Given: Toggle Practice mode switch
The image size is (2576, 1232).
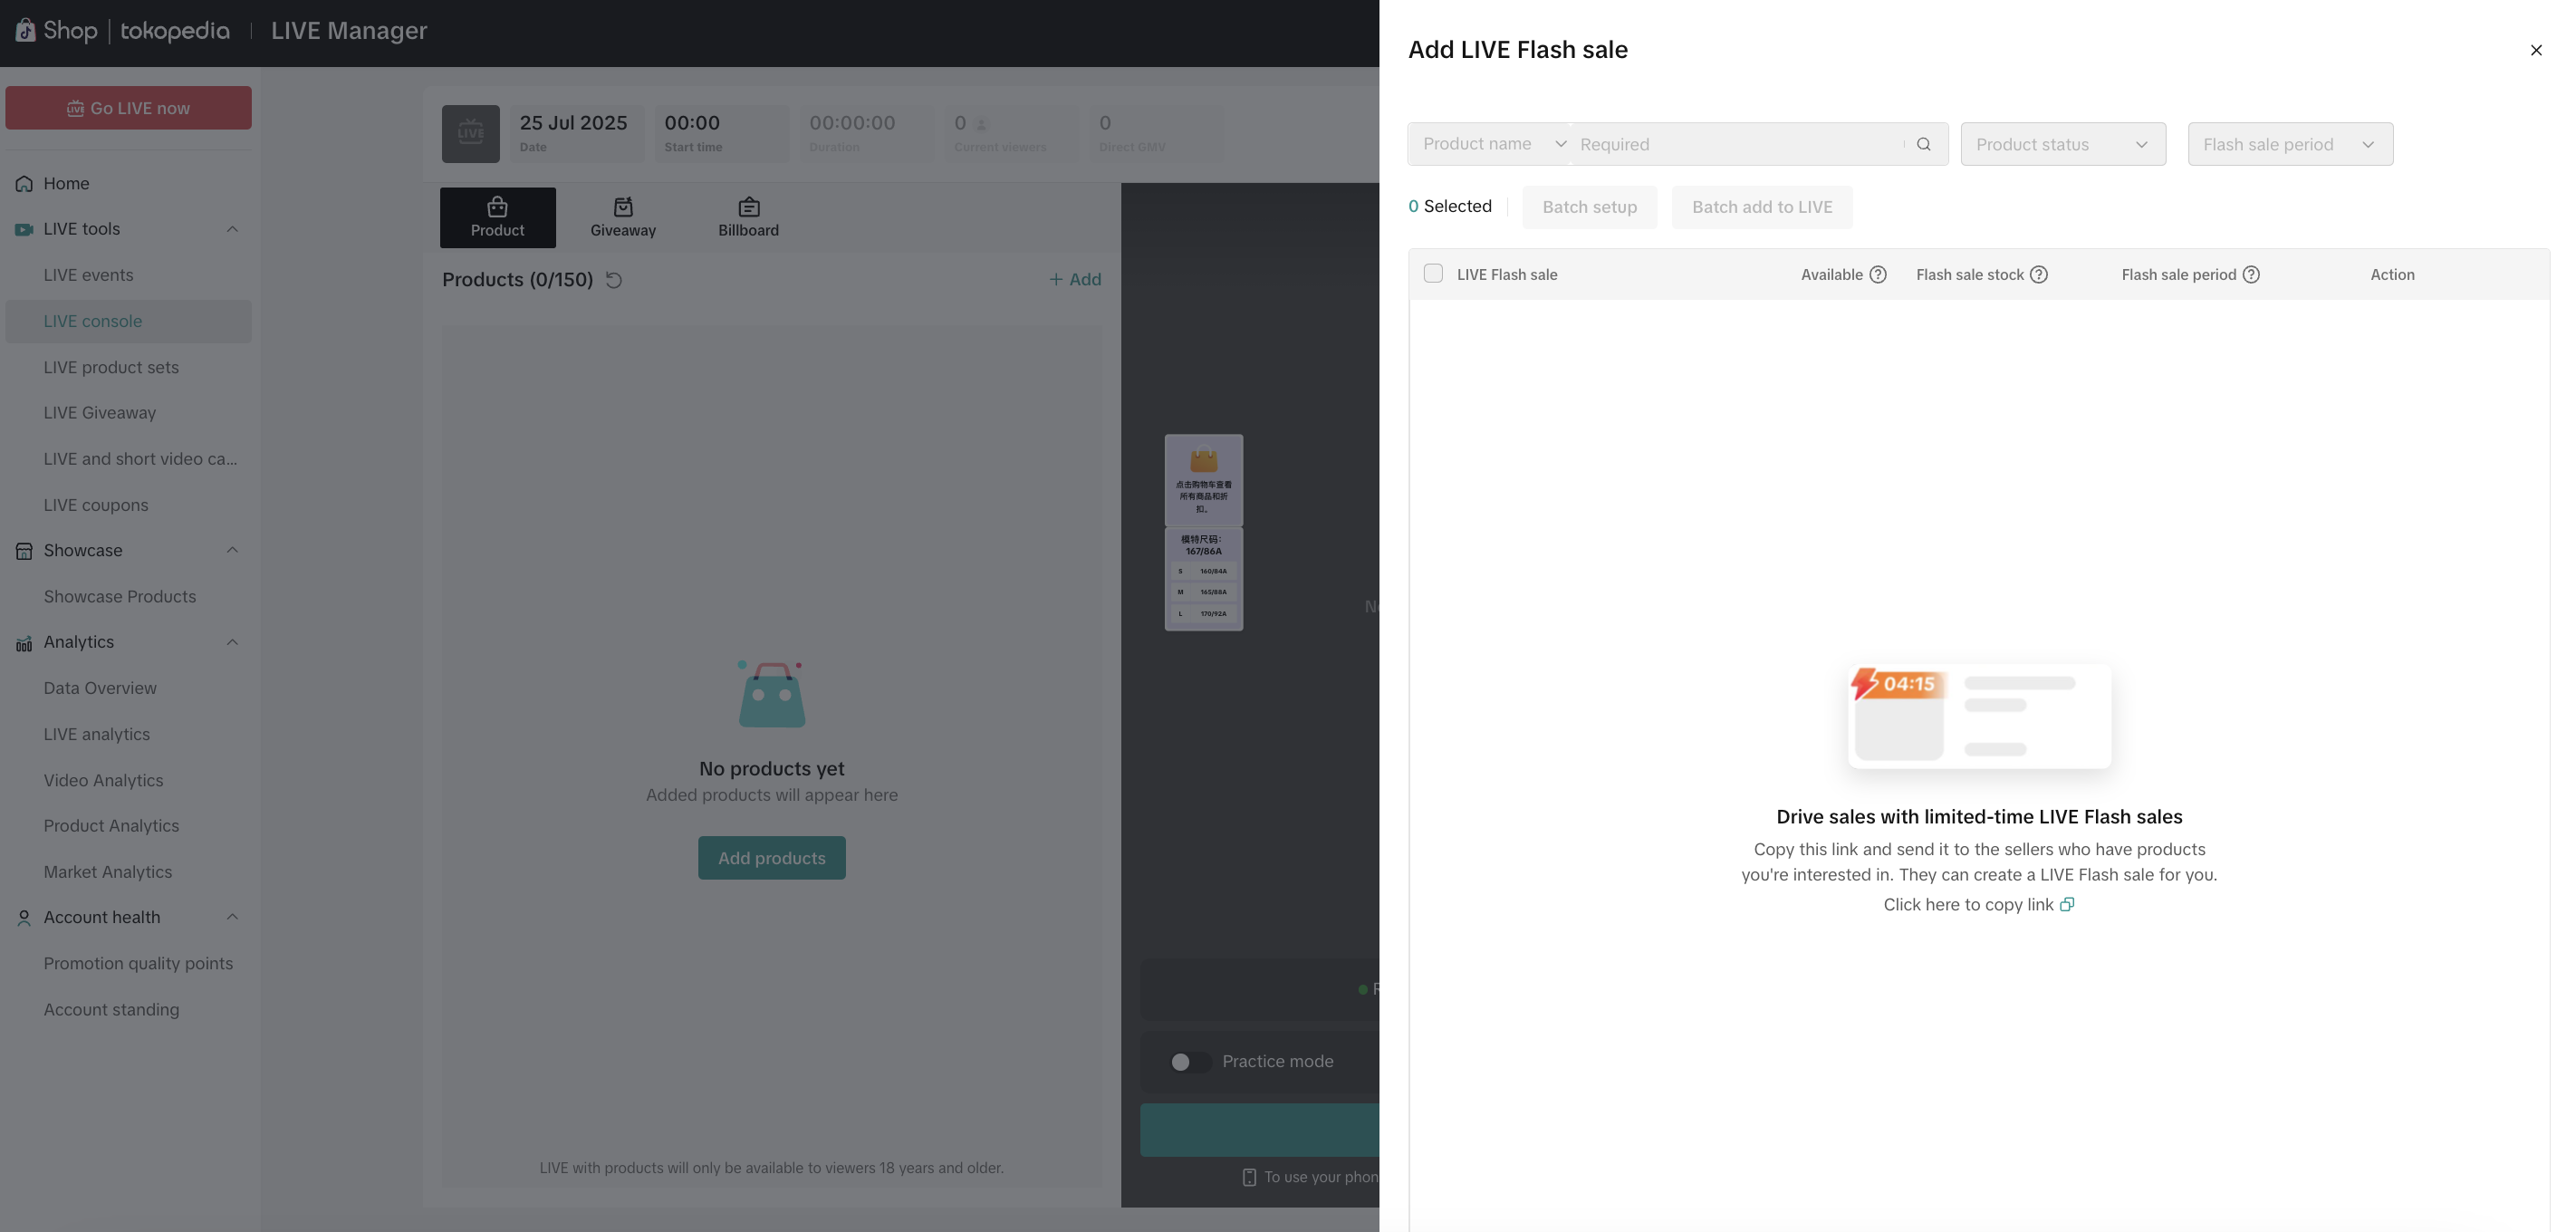Looking at the screenshot, I should pos(1189,1062).
